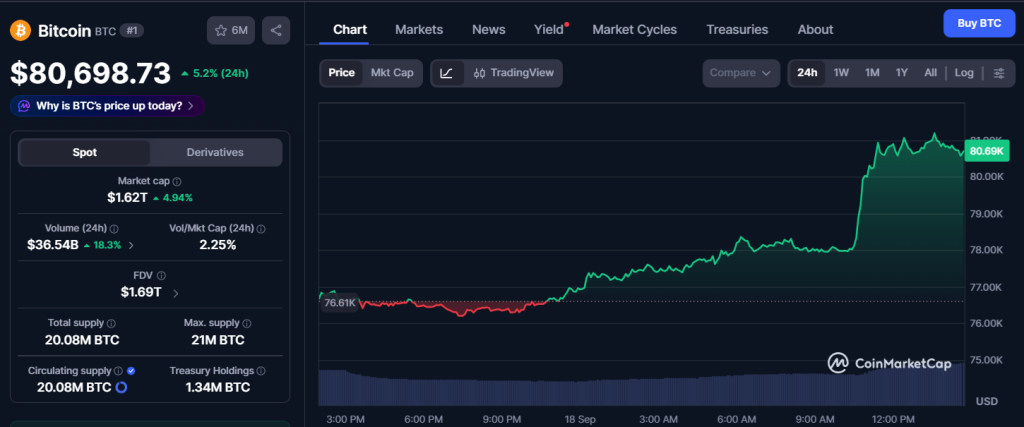Image resolution: width=1024 pixels, height=427 pixels.
Task: Expand Volume (24h) details chevron
Action: [x=131, y=245]
